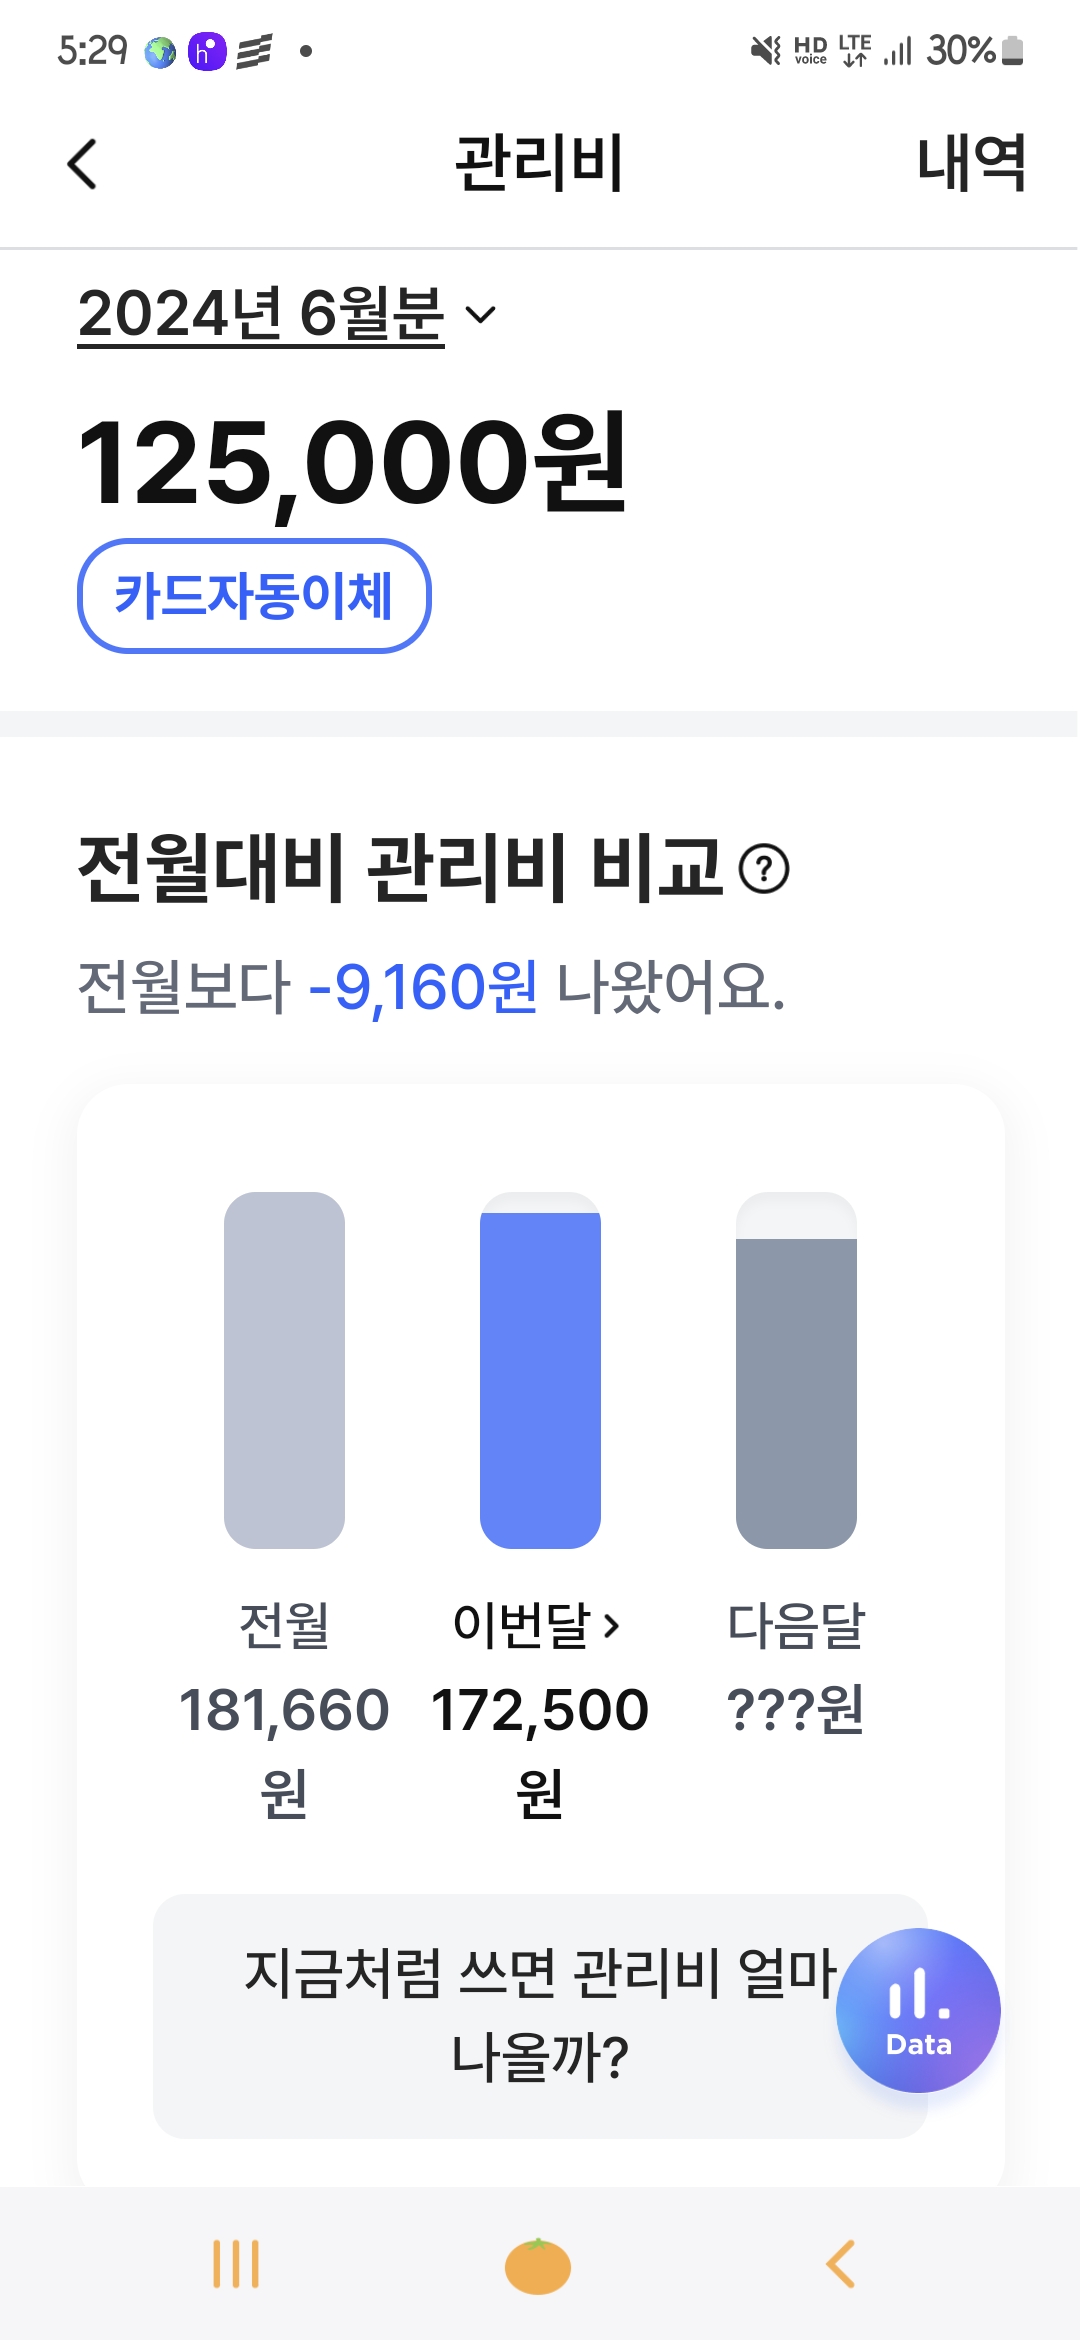This screenshot has height=2340, width=1080.
Task: Tap the 125,000원 amount text
Action: pyautogui.click(x=352, y=464)
